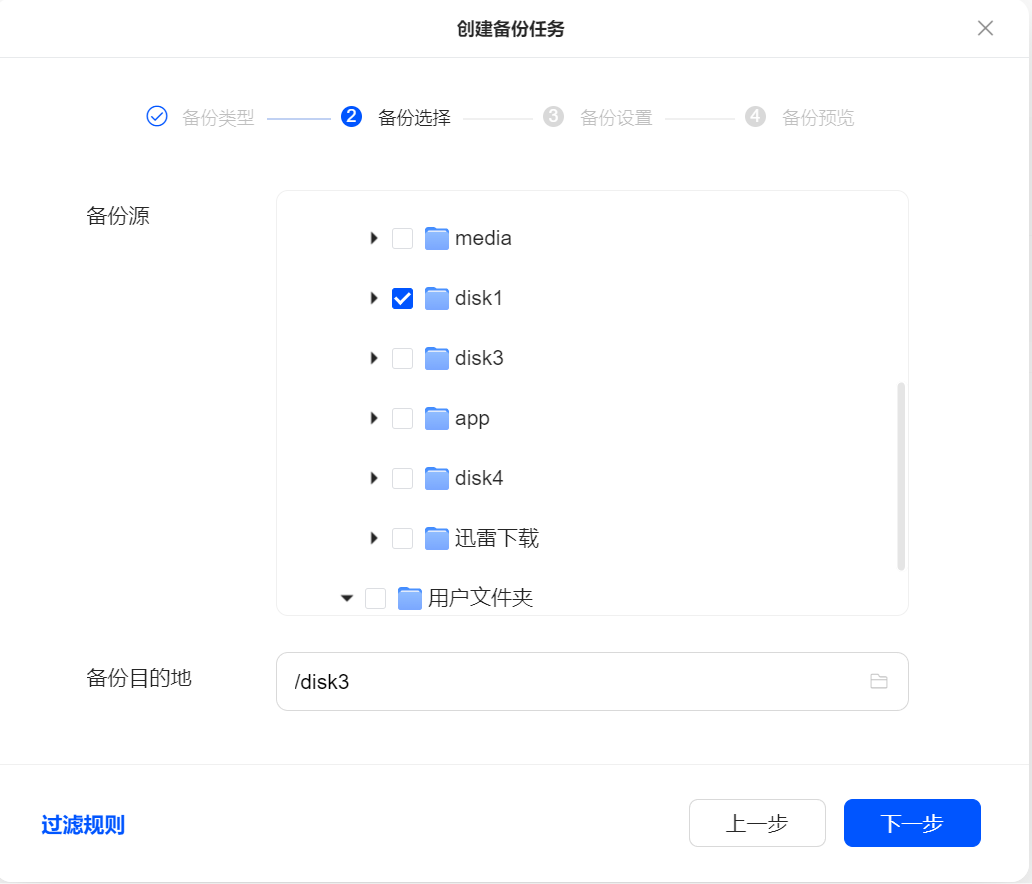Check the disk4 folder checkbox

[402, 478]
